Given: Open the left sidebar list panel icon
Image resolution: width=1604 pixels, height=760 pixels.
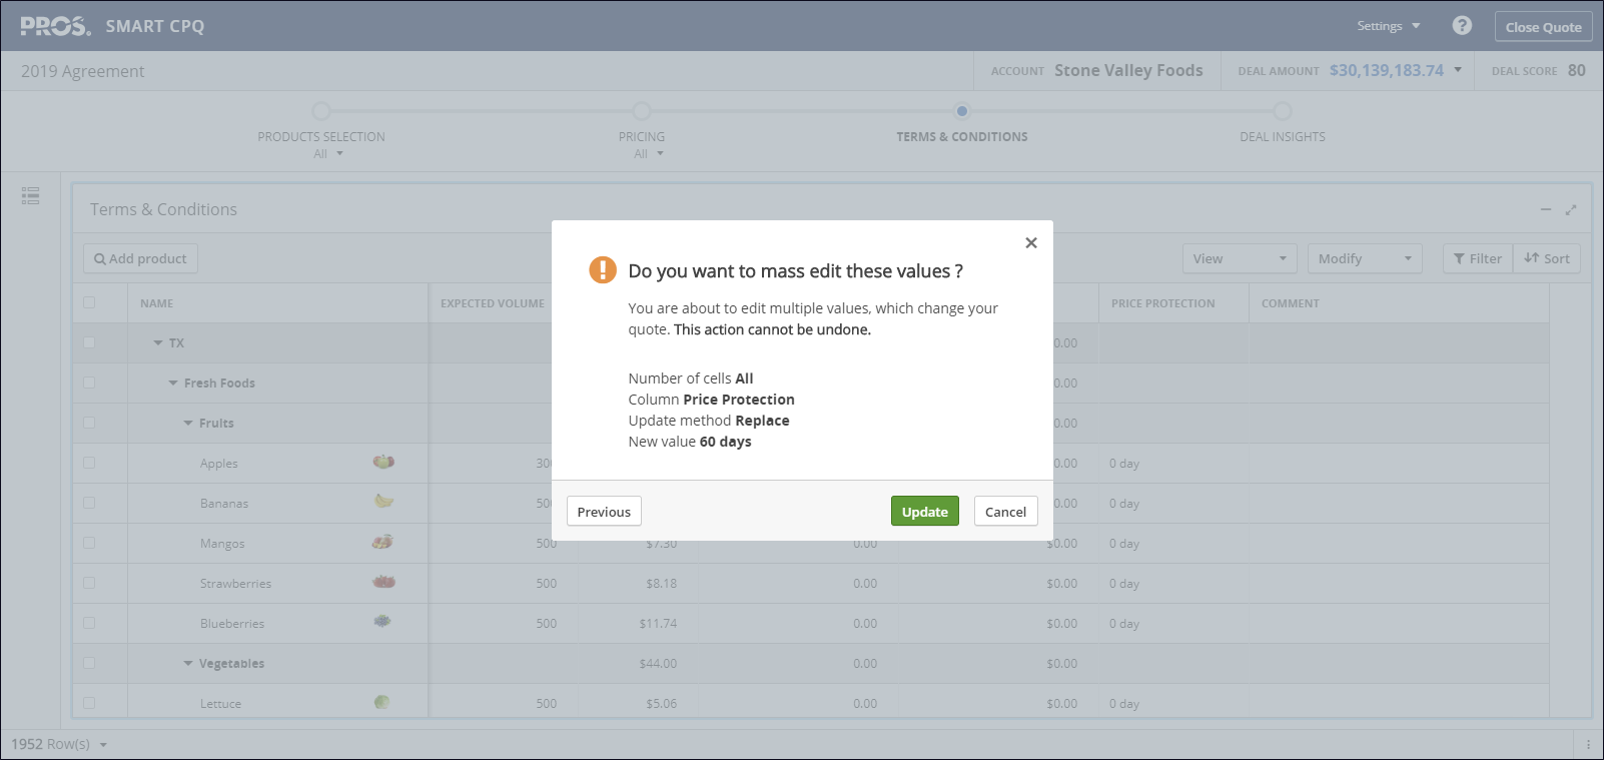Looking at the screenshot, I should [31, 196].
